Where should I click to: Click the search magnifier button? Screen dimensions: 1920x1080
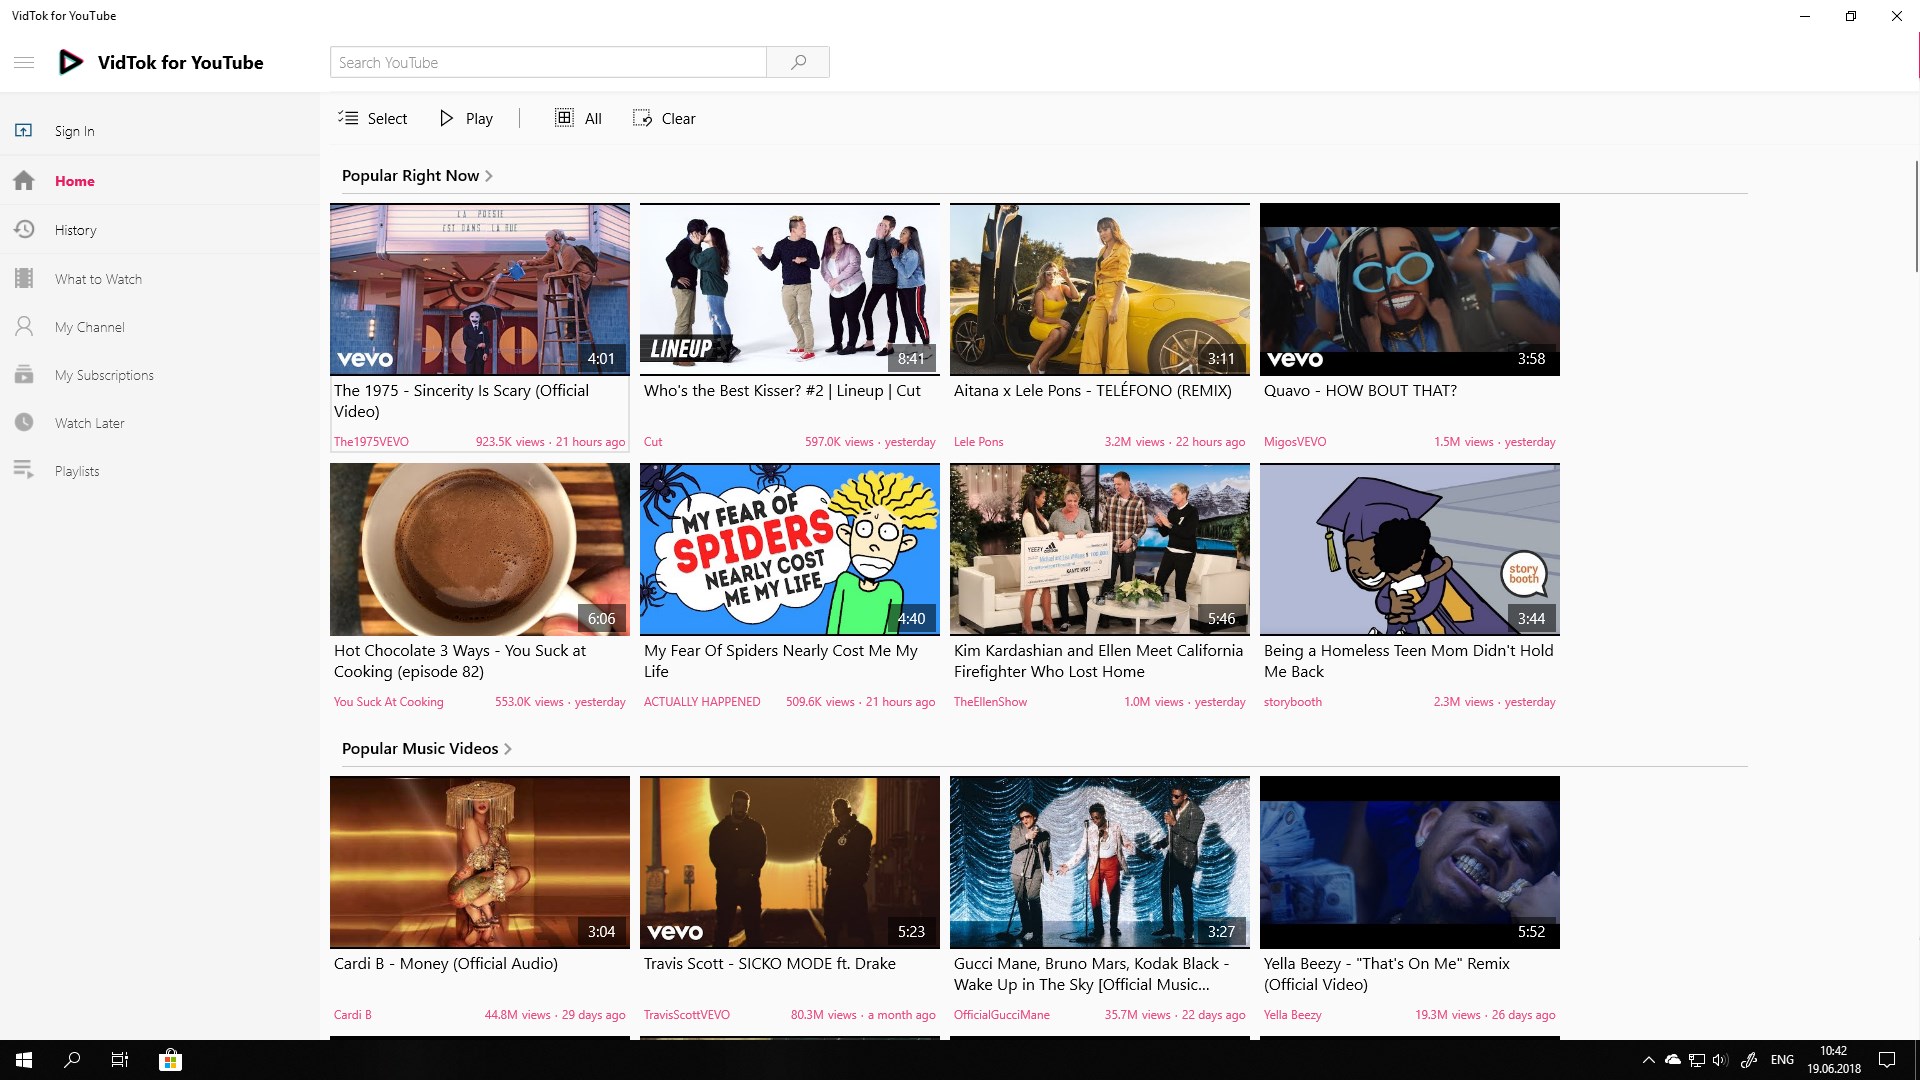coord(798,62)
